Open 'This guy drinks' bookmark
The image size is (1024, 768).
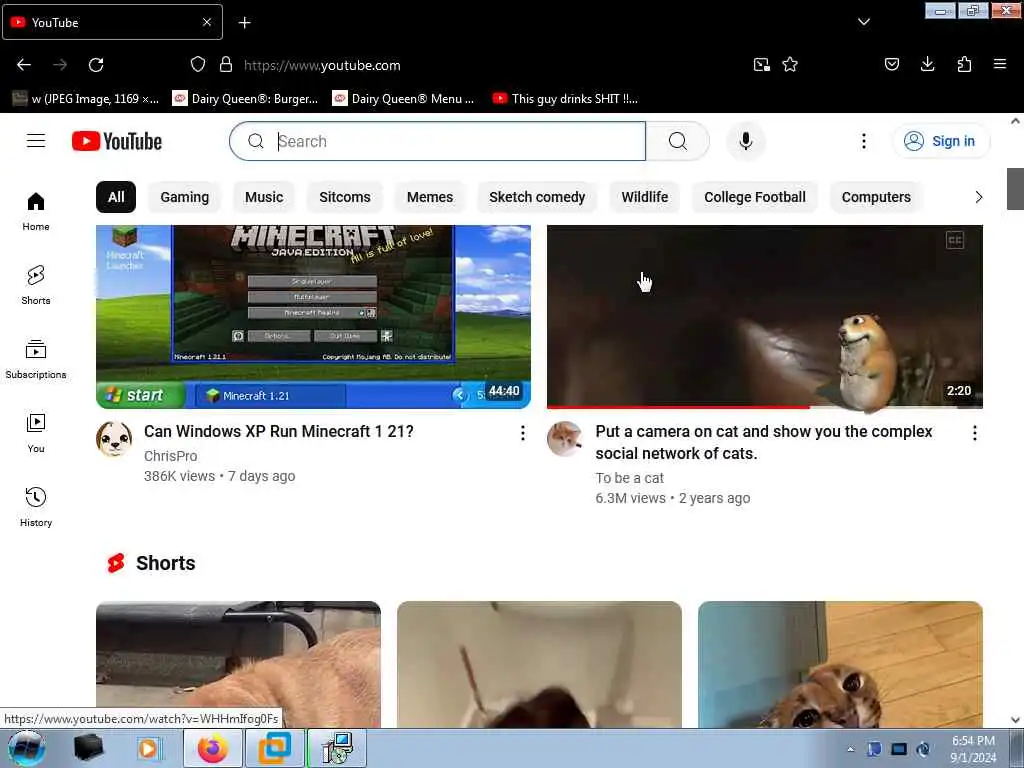[x=565, y=99]
